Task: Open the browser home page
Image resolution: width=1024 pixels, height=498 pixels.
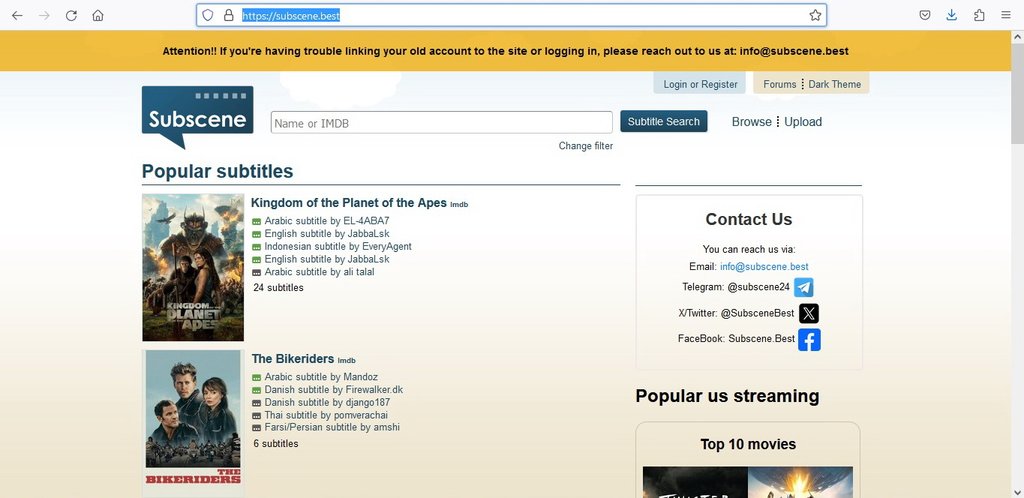Action: point(98,16)
